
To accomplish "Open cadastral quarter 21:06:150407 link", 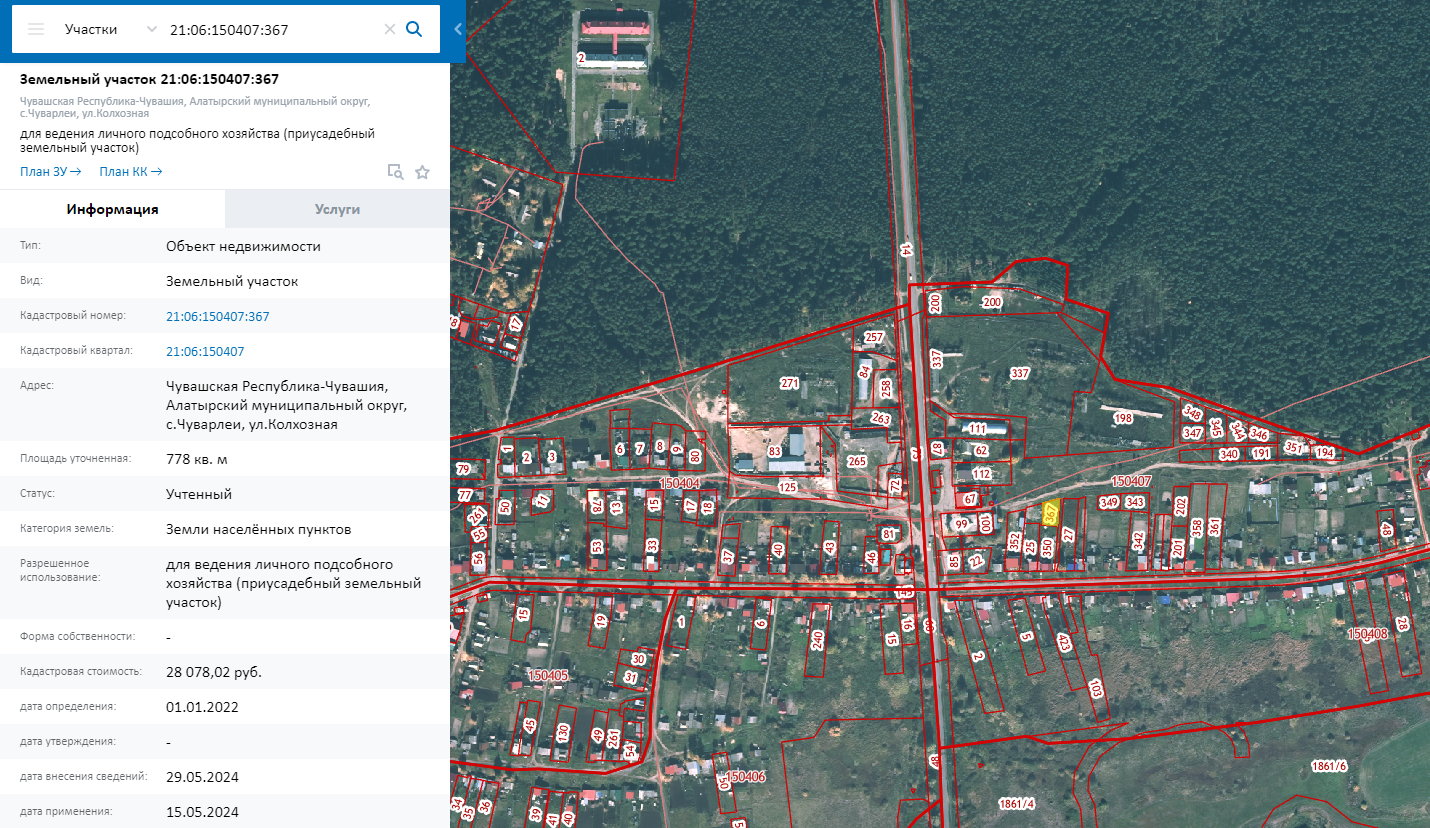I will click(205, 351).
